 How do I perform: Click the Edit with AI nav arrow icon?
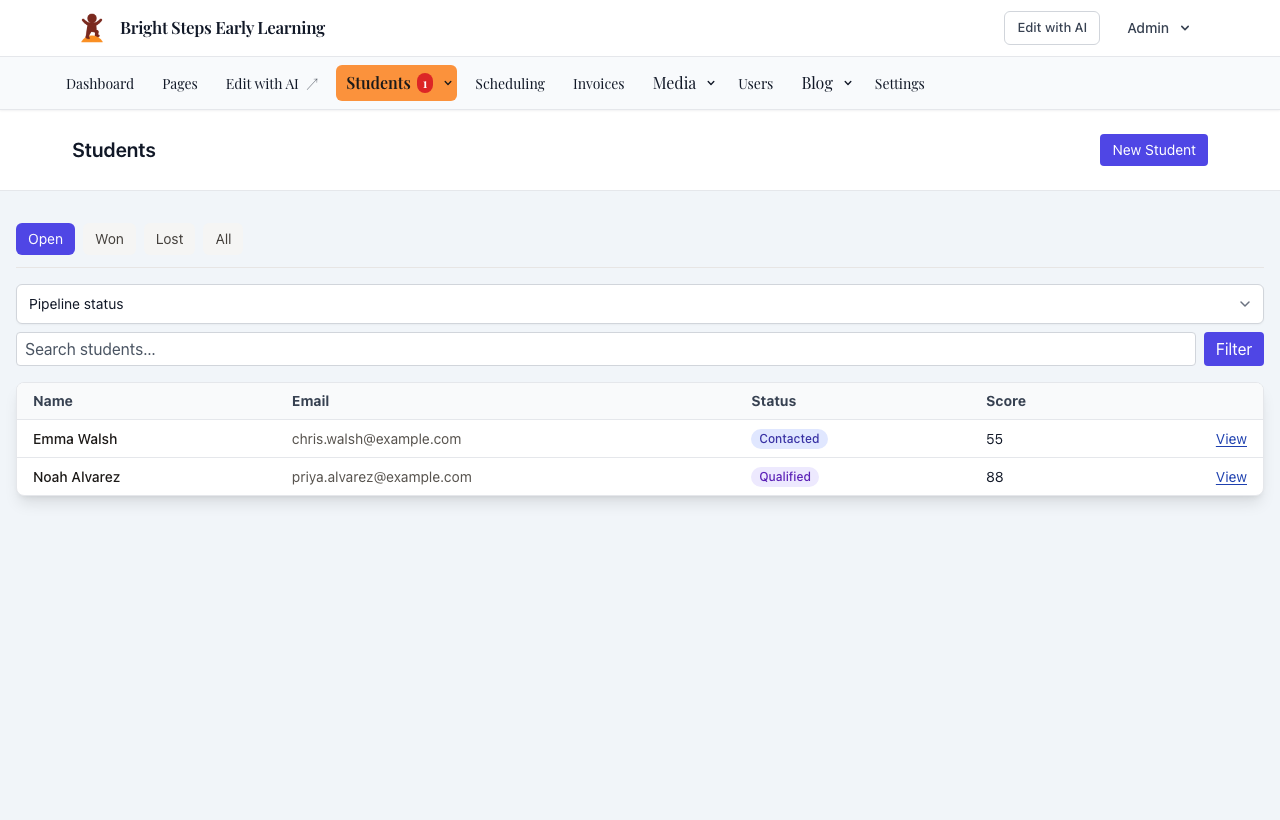(312, 84)
